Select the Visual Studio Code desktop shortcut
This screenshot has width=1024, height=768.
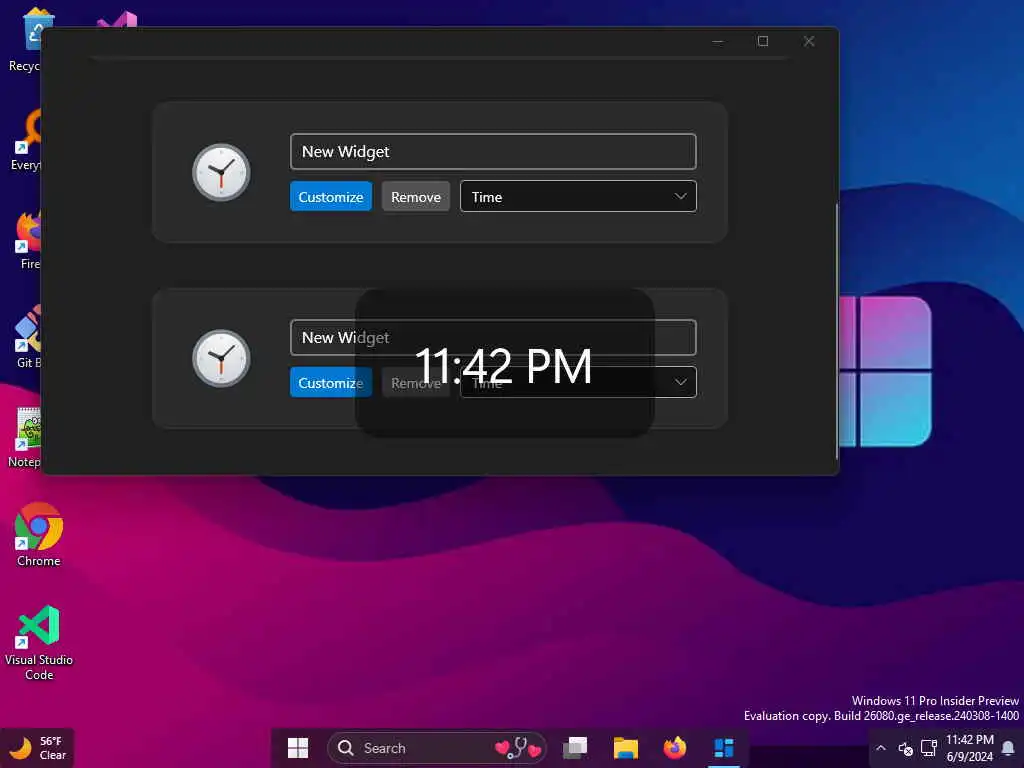click(39, 643)
